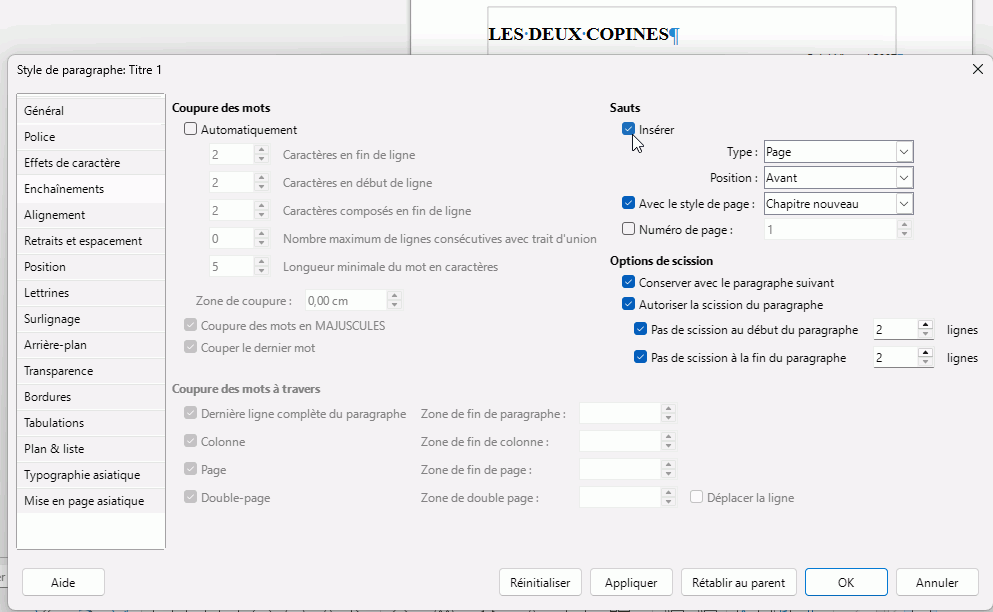The width and height of the screenshot is (993, 612).
Task: Toggle Numéro de page checkbox
Action: click(629, 229)
